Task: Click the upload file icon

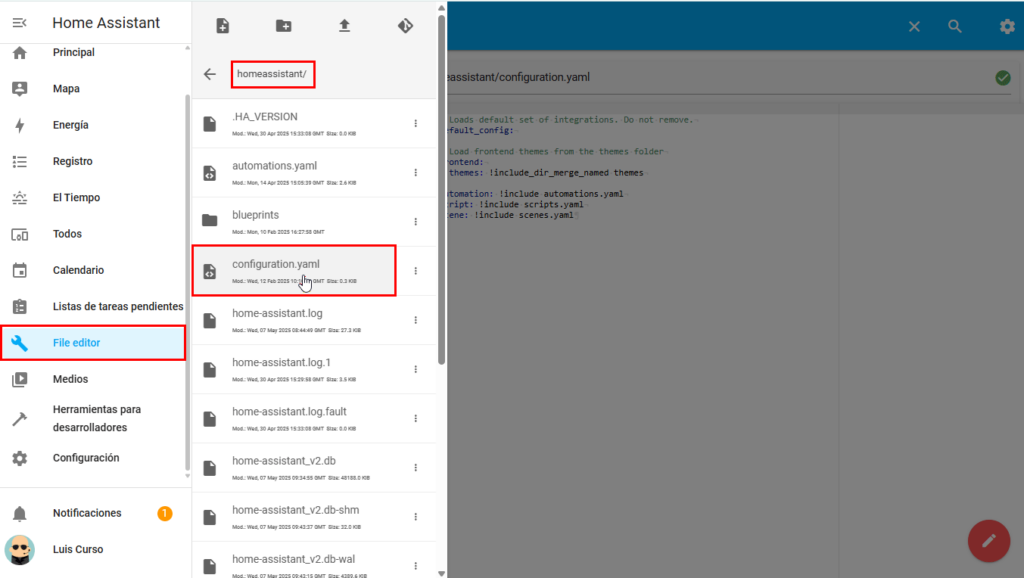Action: click(344, 26)
